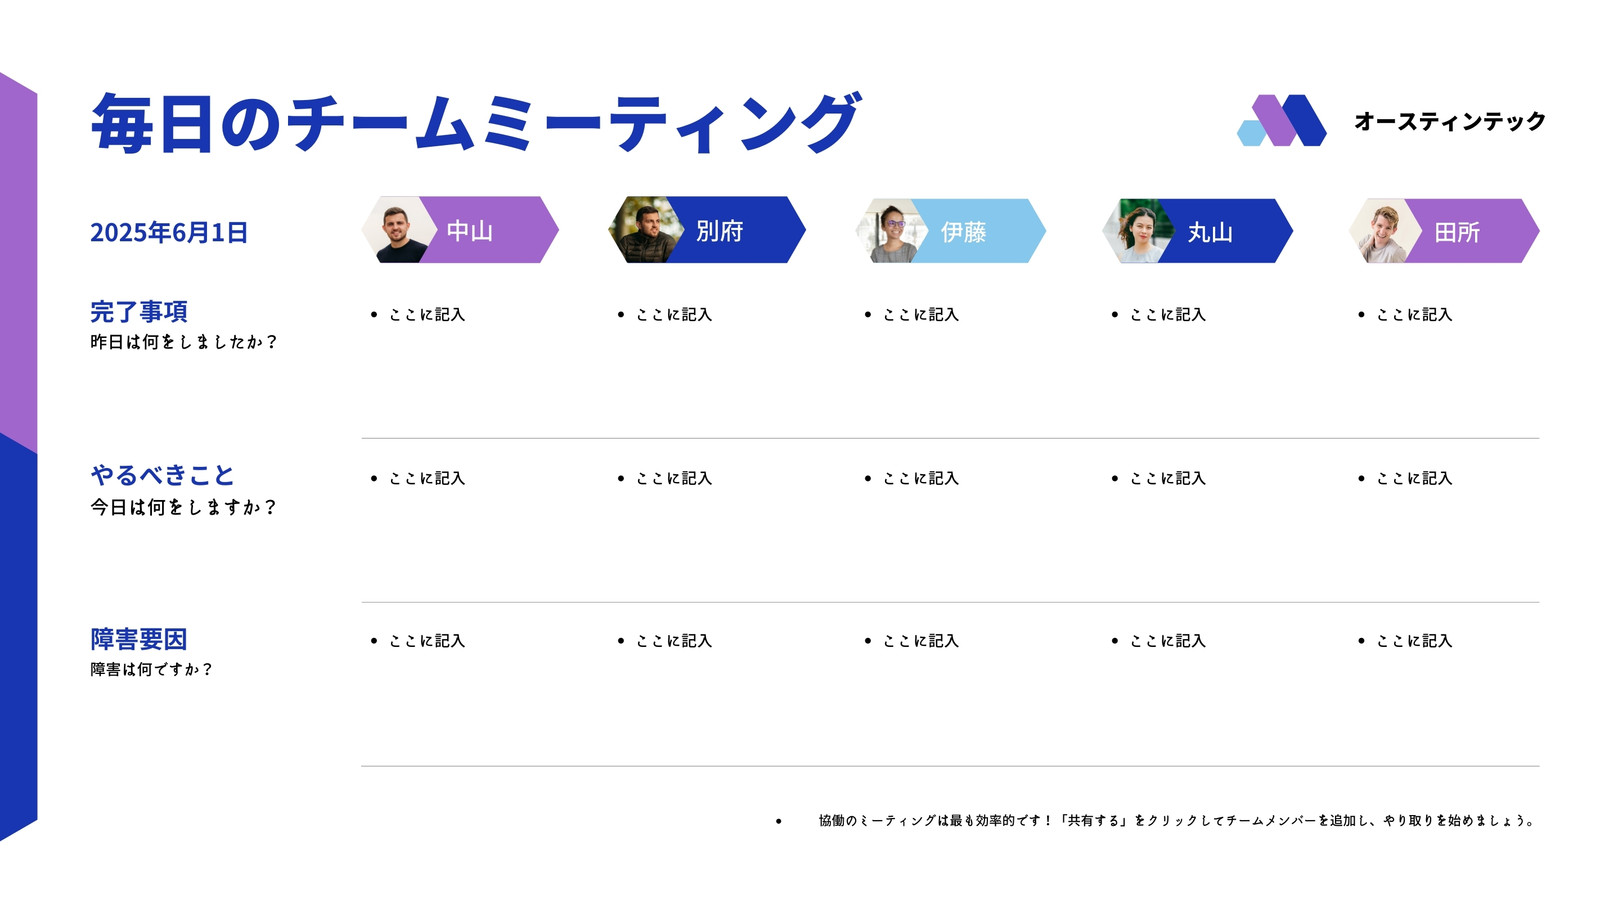Click 中山's ここに記入 field under 完了事項

(x=418, y=314)
